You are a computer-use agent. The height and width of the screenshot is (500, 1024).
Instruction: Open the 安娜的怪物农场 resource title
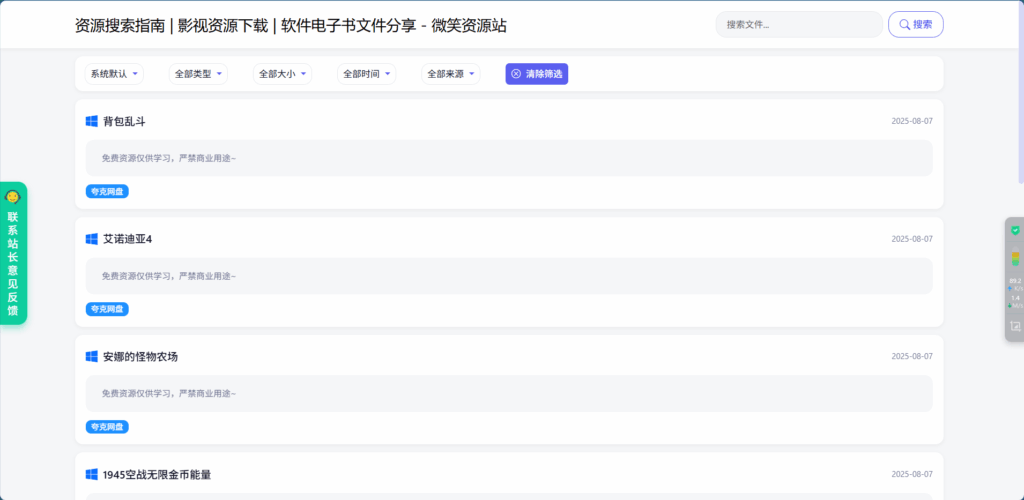[140, 357]
